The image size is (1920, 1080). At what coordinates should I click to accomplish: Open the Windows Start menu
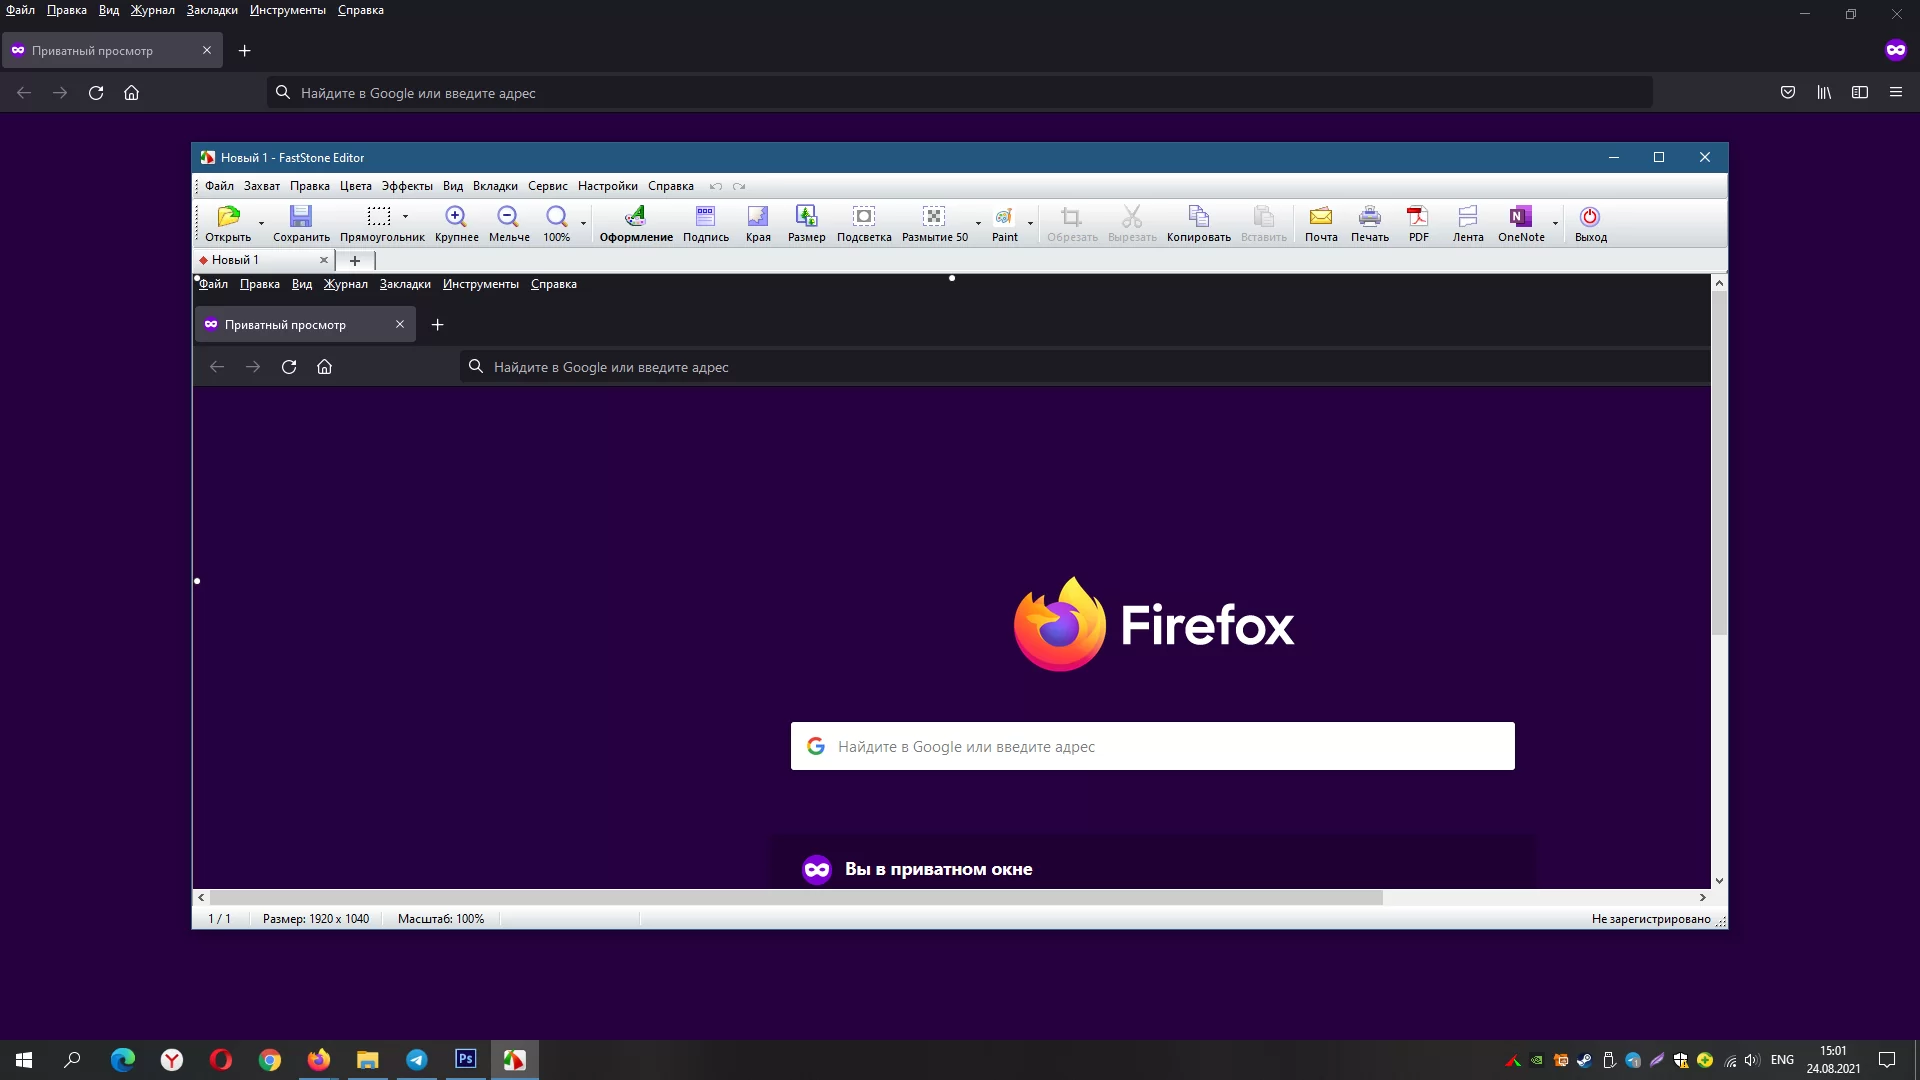pos(24,1060)
